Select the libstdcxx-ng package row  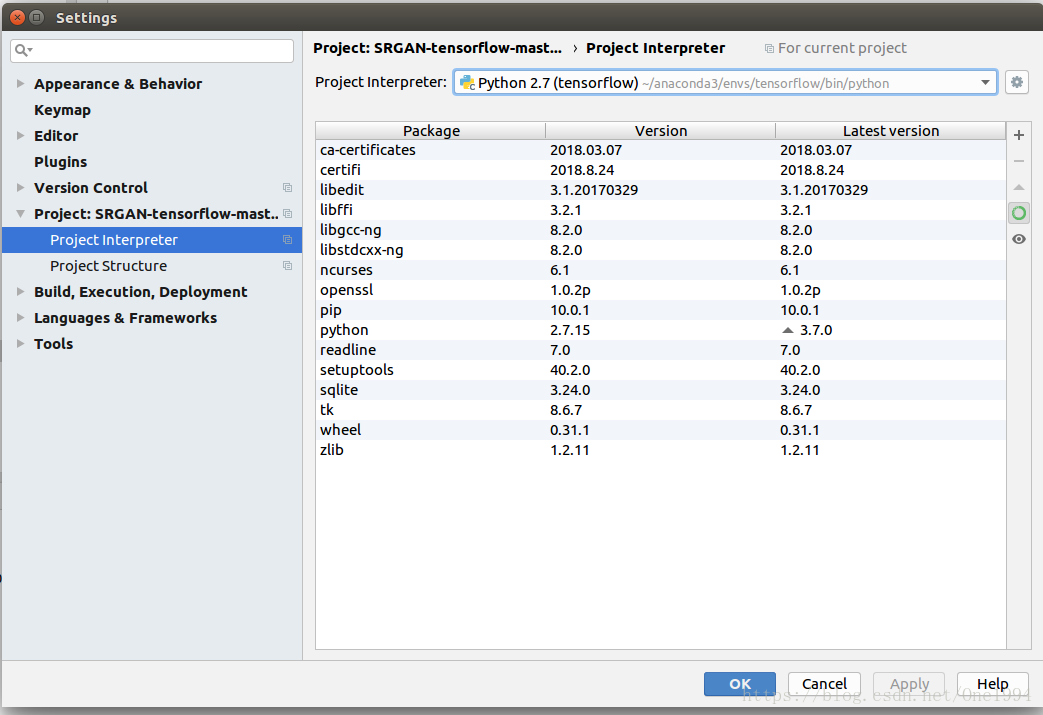pyautogui.click(x=661, y=249)
